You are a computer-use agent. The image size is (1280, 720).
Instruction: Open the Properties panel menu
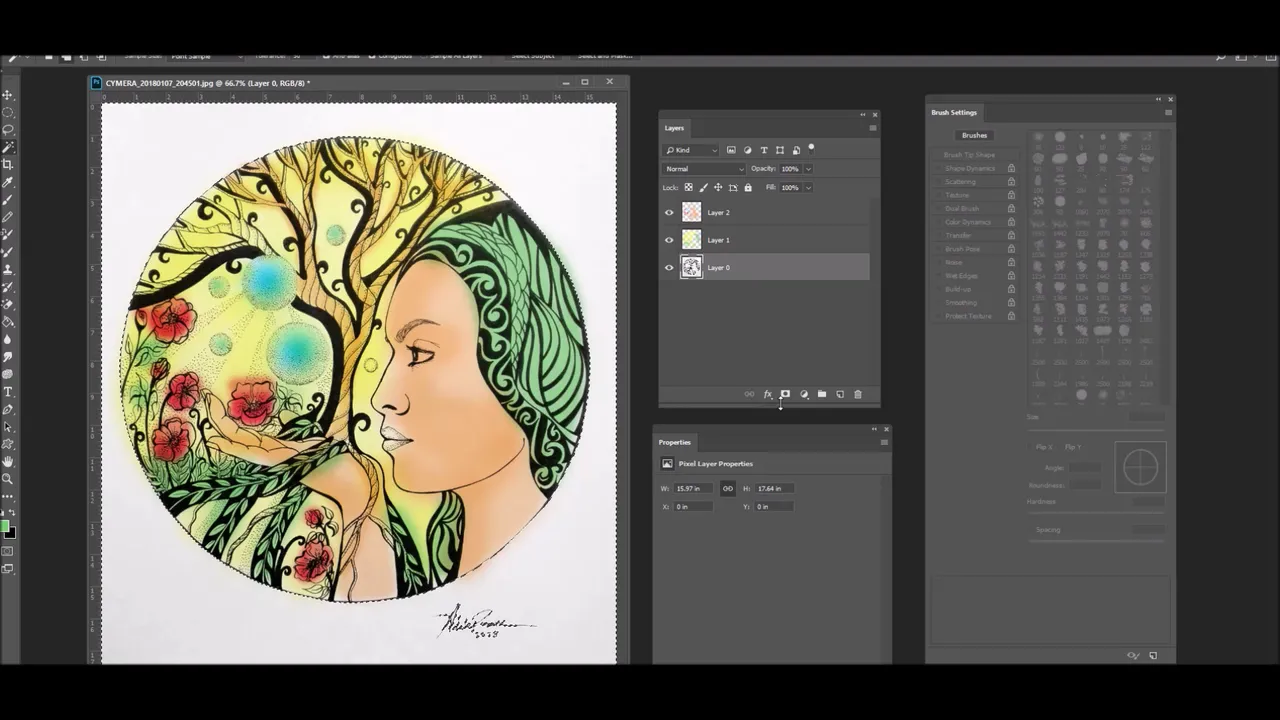click(884, 442)
